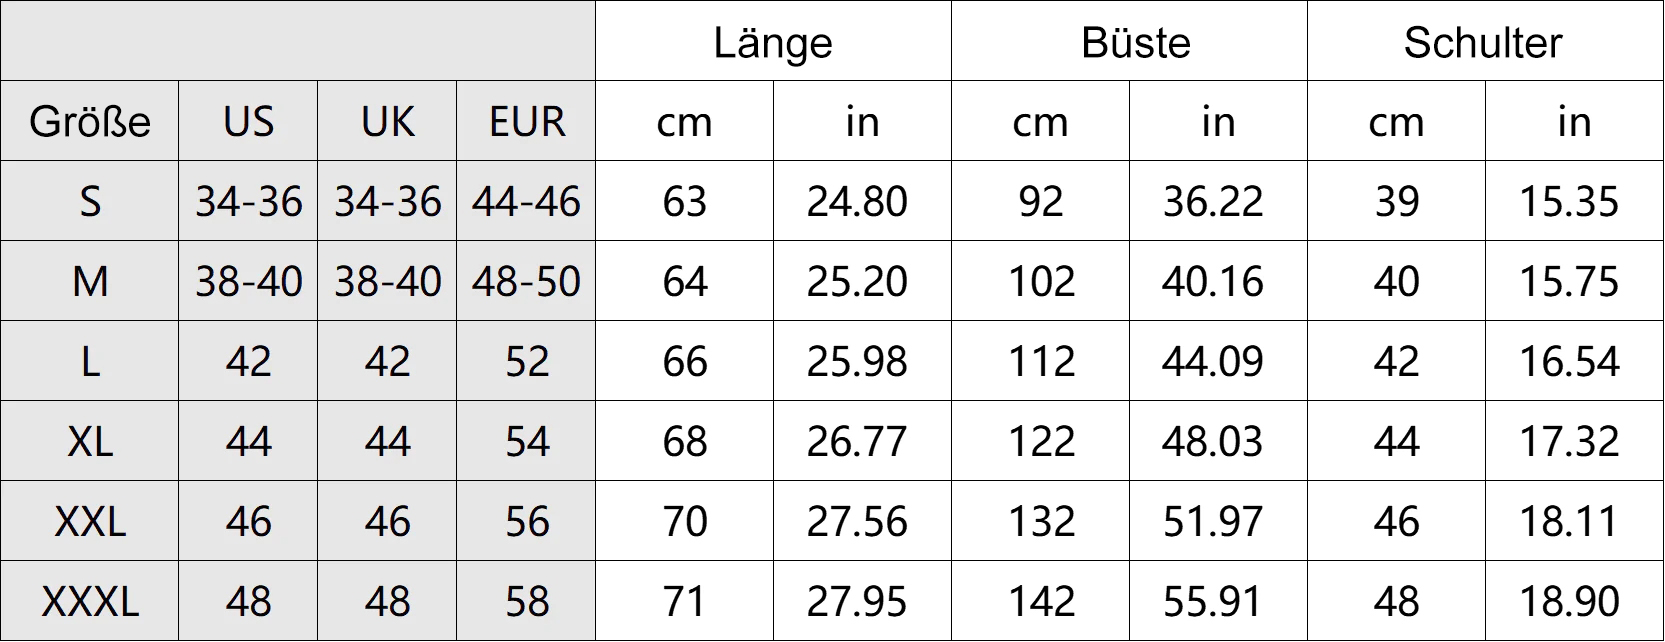This screenshot has width=1665, height=642.
Task: Select the XXXL size row label
Action: tap(90, 601)
